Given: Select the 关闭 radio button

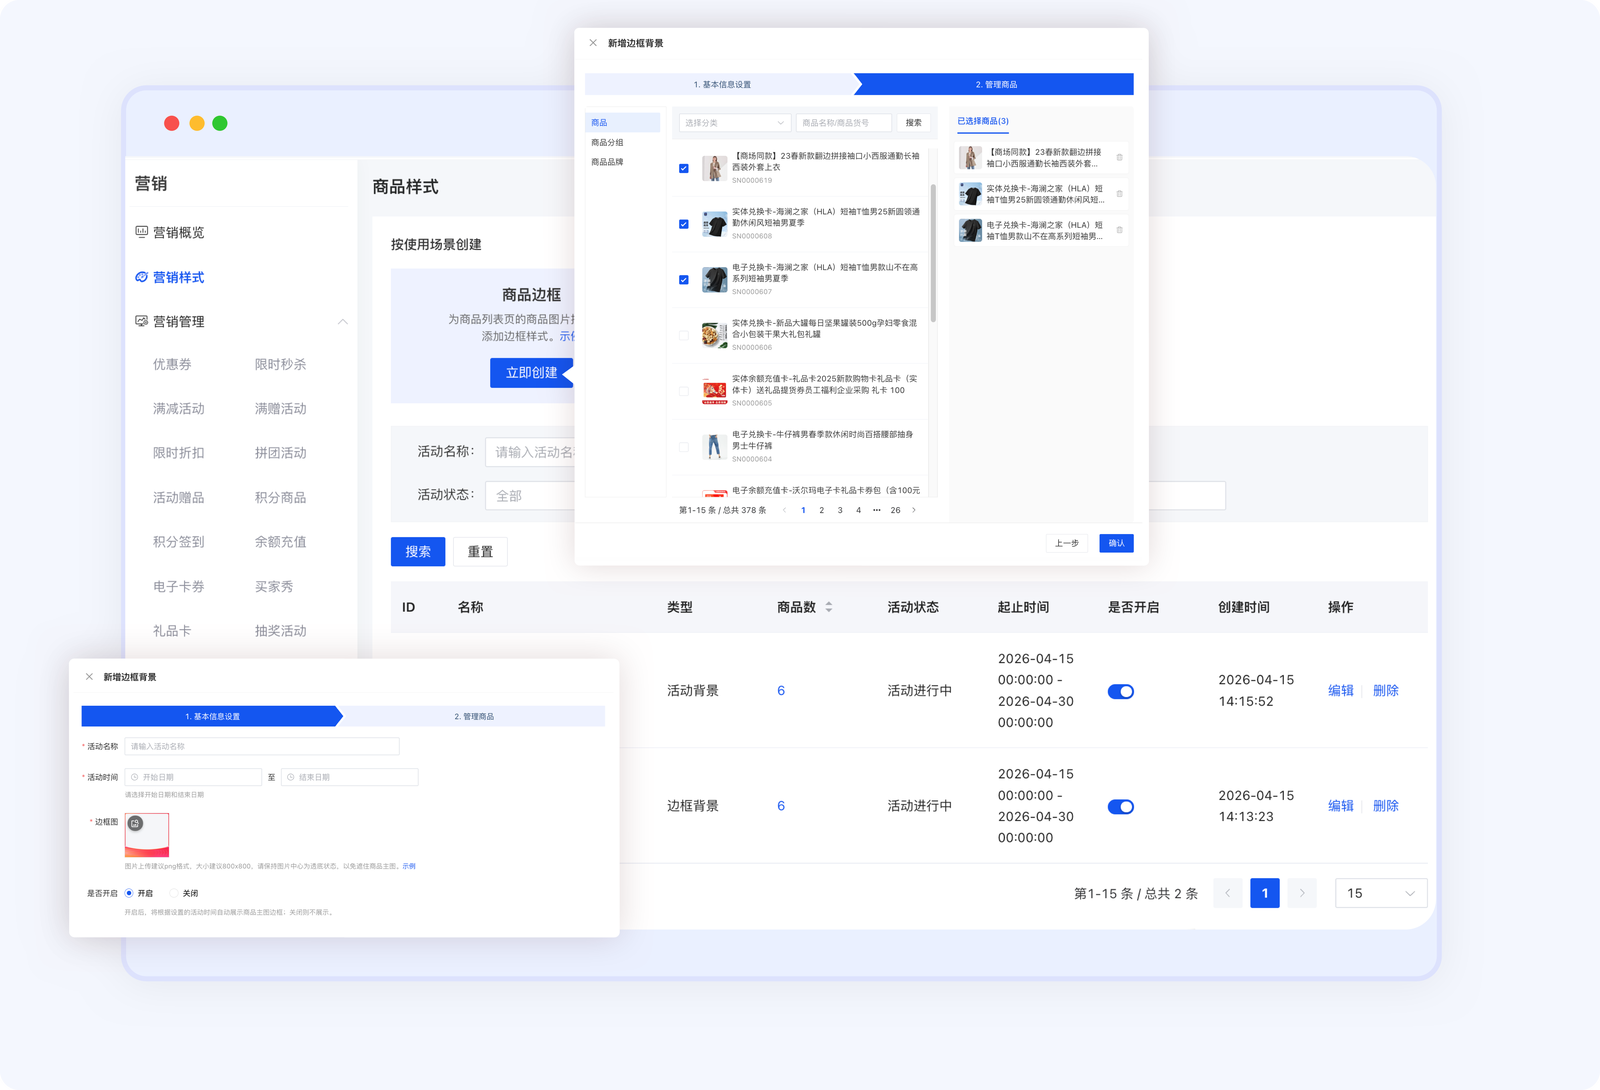Looking at the screenshot, I should (174, 893).
